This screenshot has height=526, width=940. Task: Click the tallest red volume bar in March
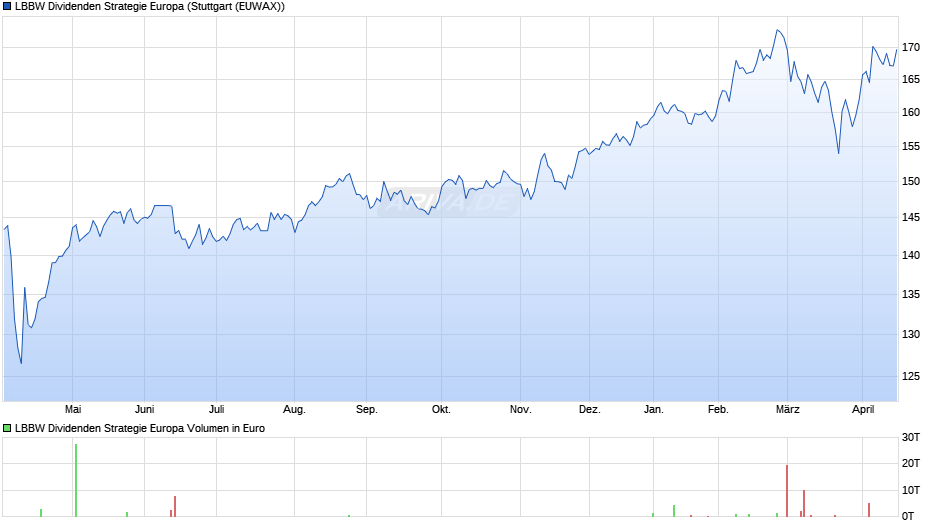(787, 491)
